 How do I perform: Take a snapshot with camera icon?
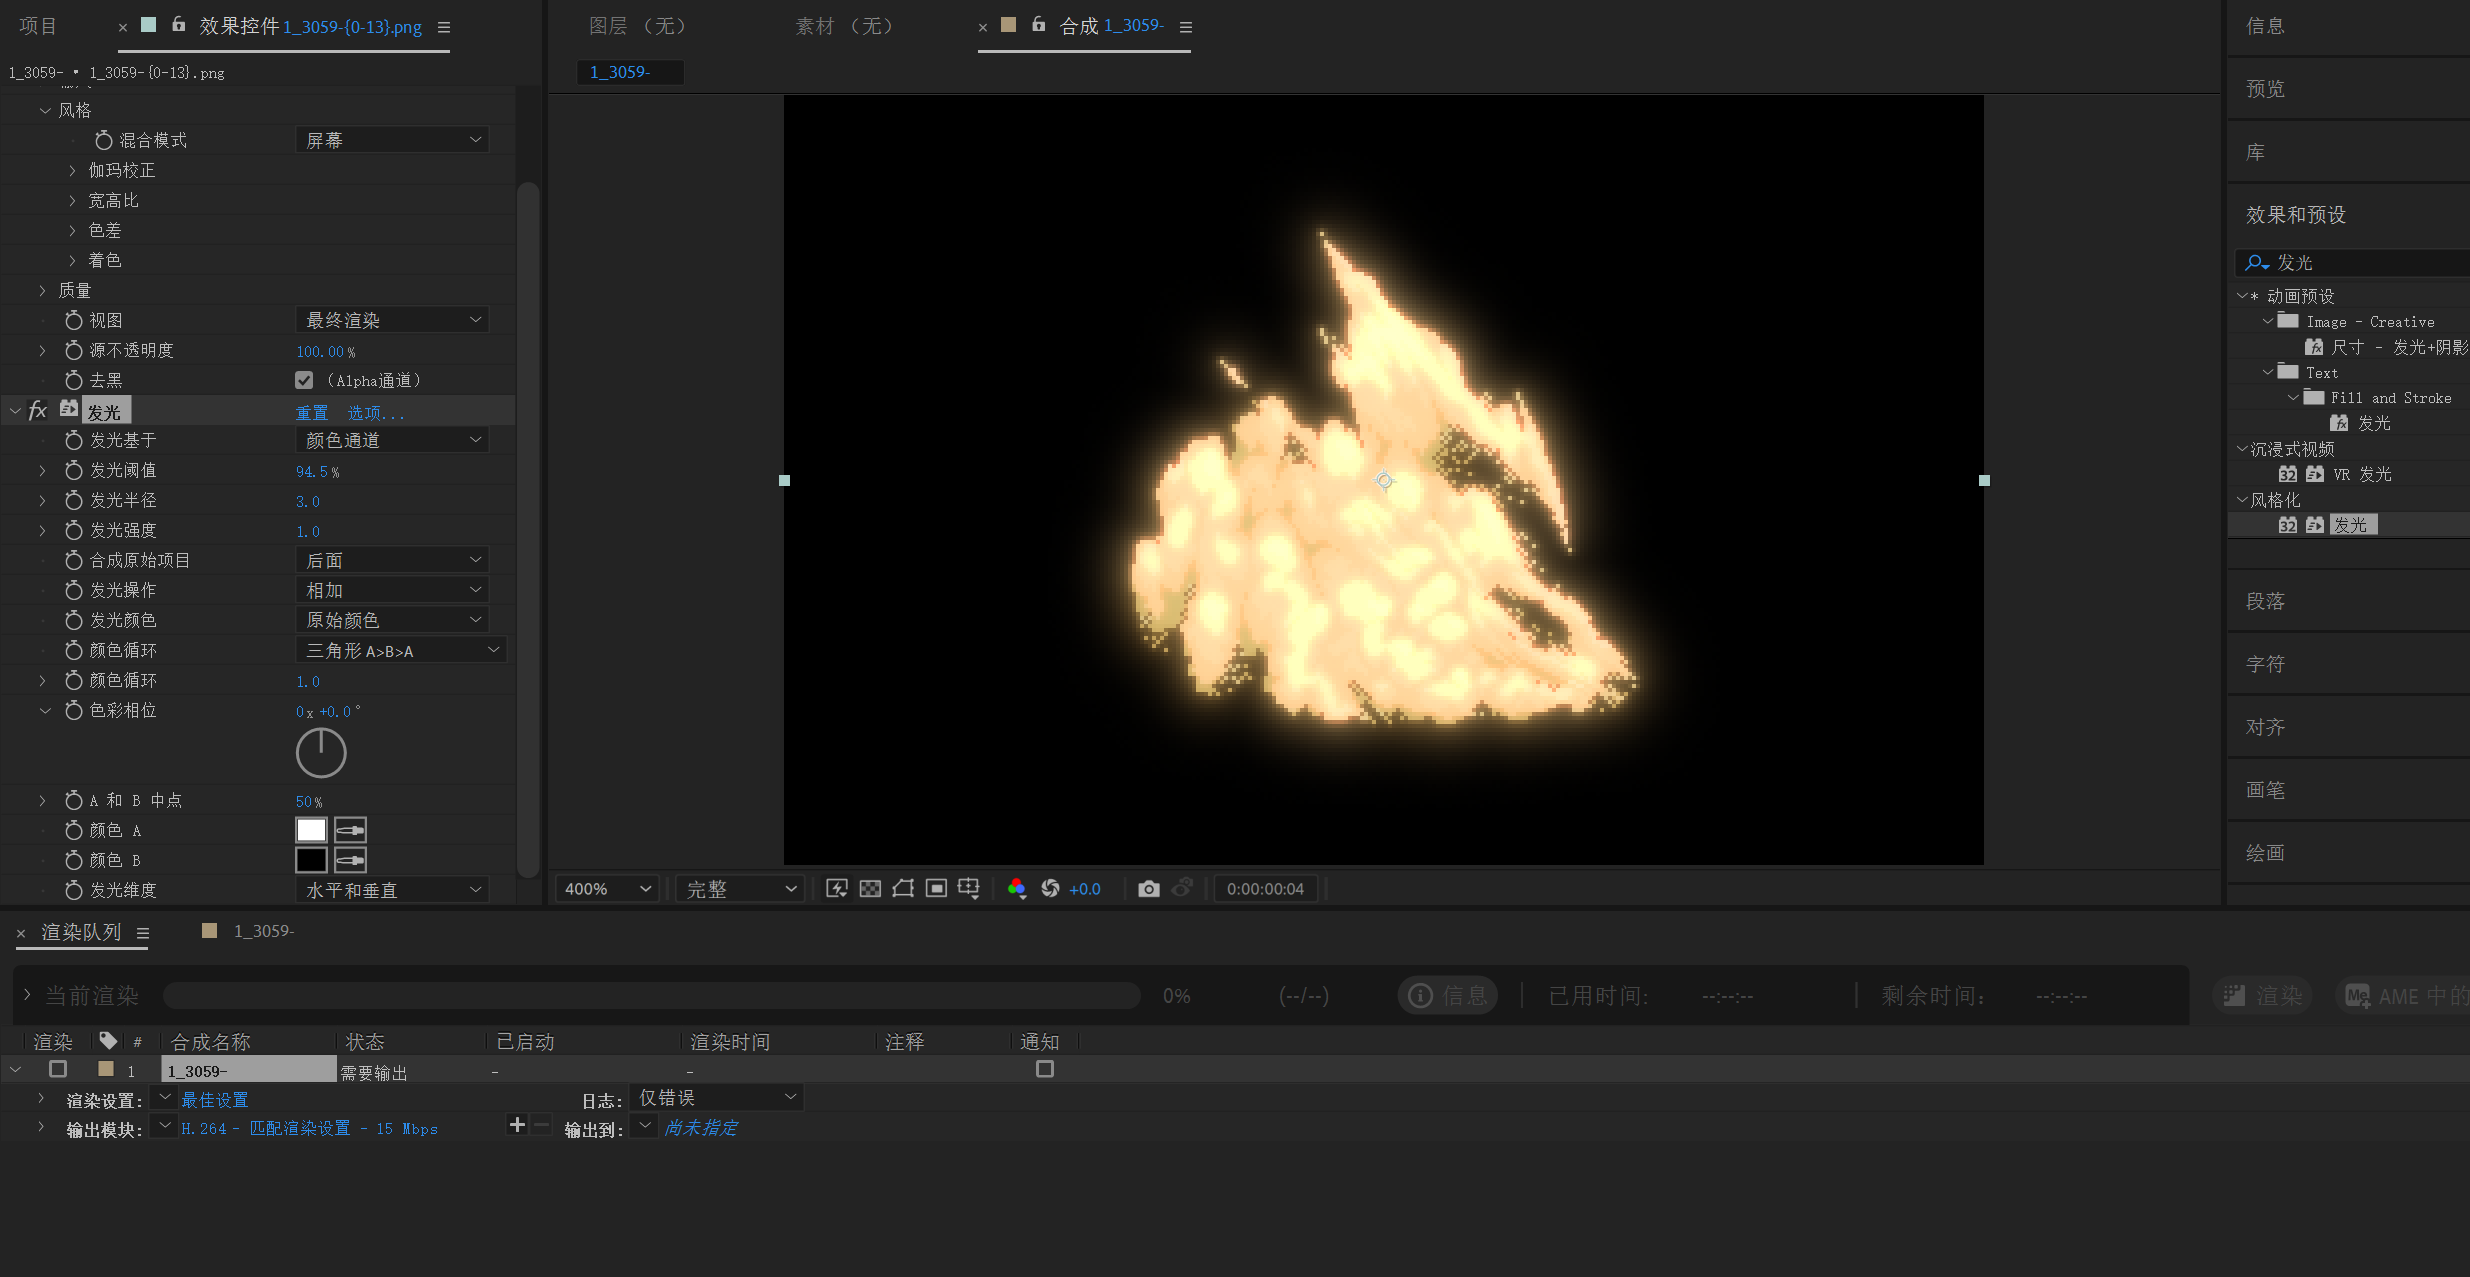(1149, 888)
